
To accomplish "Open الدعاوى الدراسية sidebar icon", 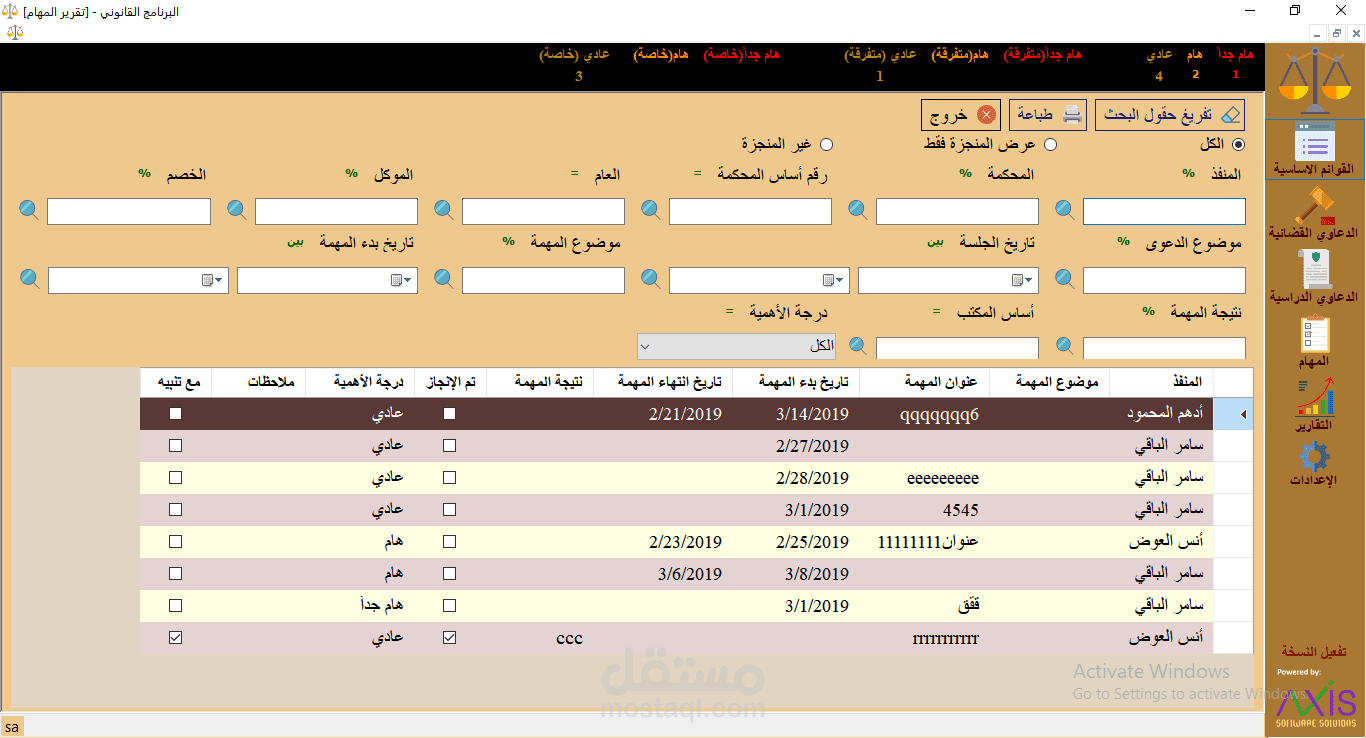I will (1314, 276).
